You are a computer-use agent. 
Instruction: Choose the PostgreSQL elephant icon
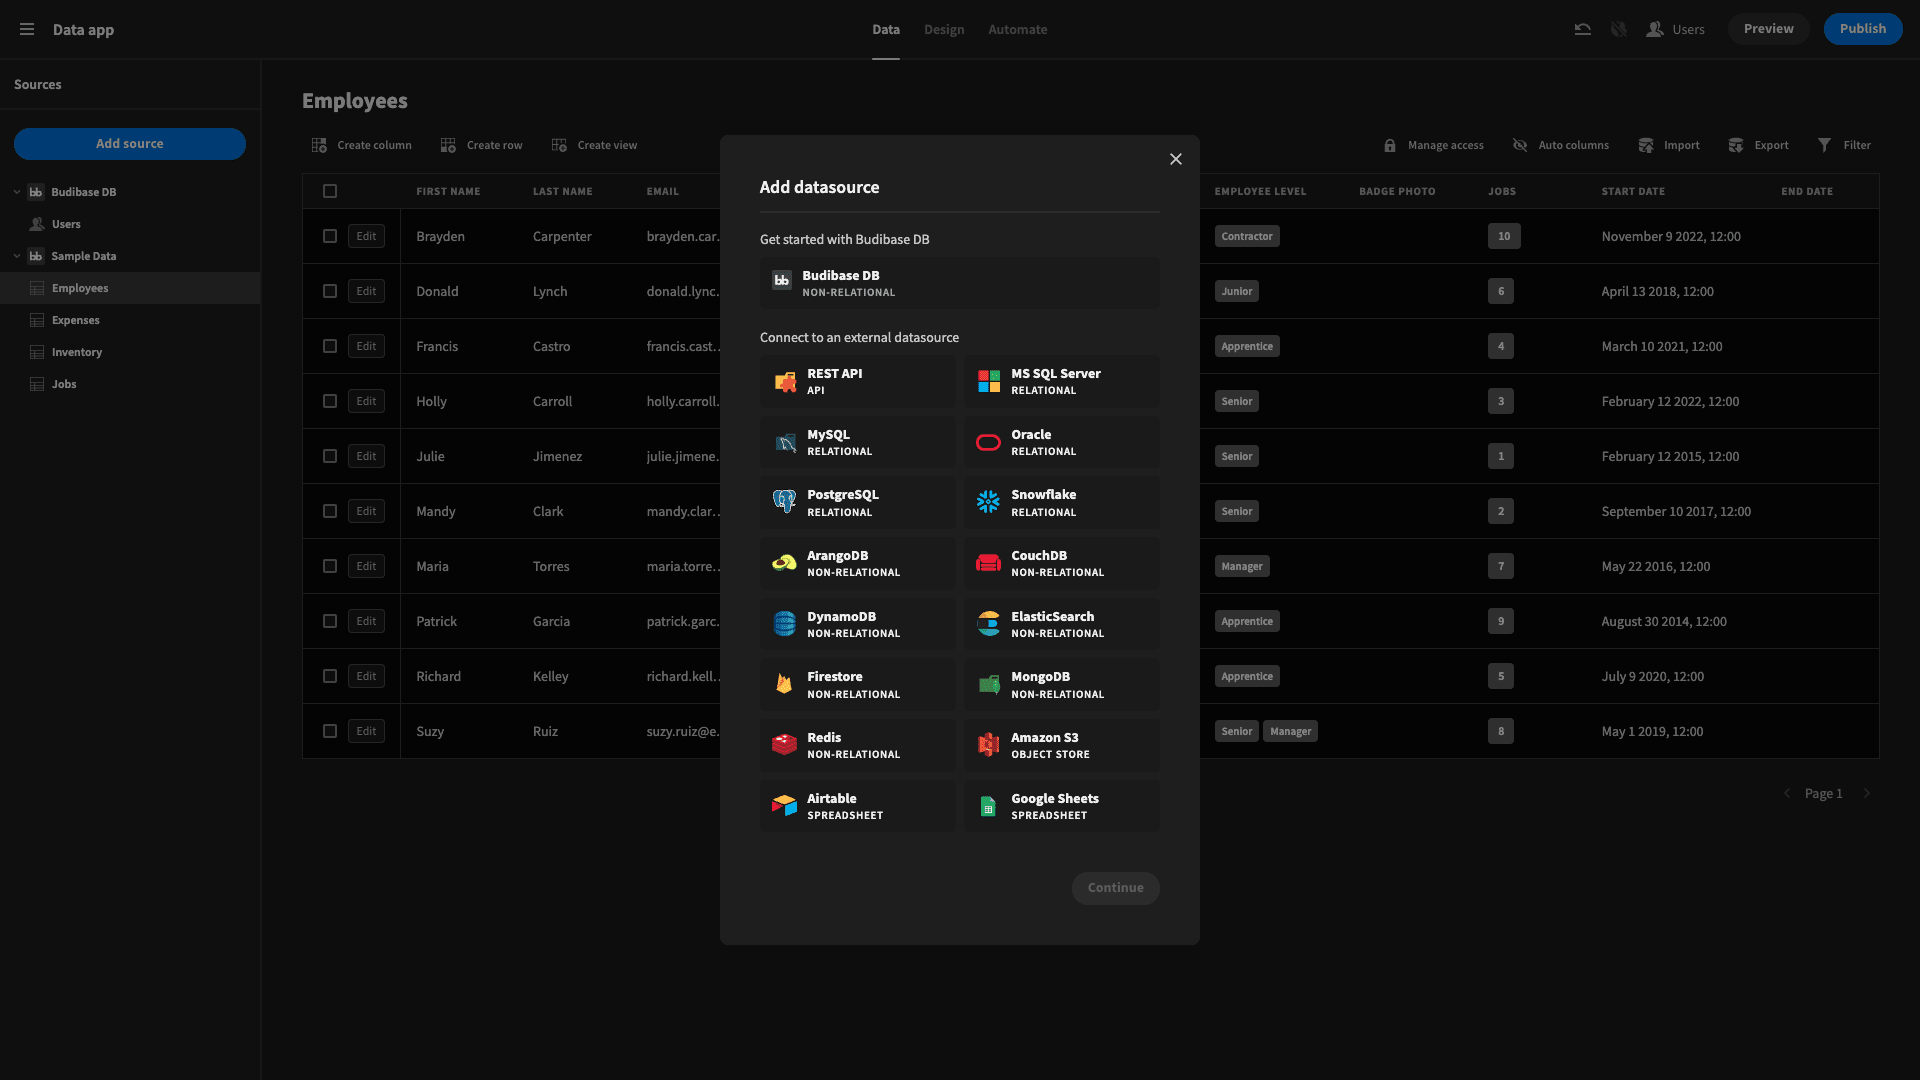(x=785, y=502)
